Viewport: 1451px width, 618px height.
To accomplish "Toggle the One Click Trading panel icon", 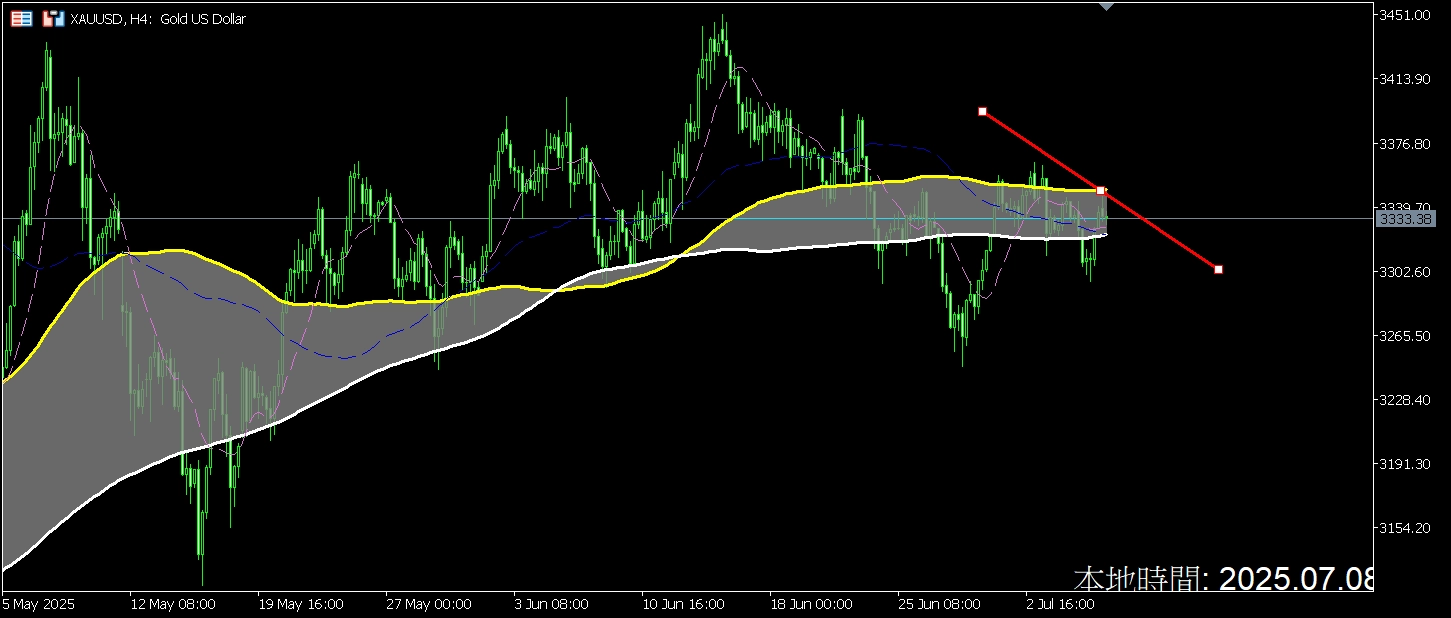I will (x=54, y=19).
